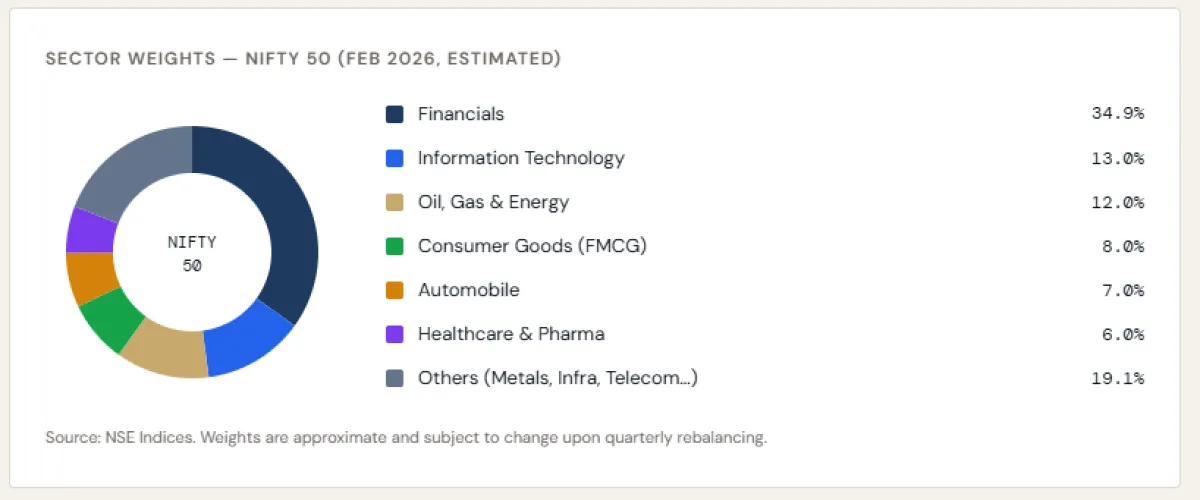Click the Healthcare & Pharma purple swatch
This screenshot has width=1200, height=500.
(x=395, y=334)
